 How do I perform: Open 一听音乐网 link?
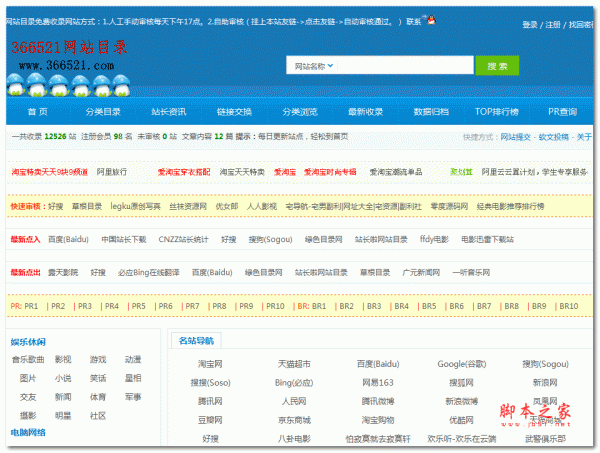471,272
